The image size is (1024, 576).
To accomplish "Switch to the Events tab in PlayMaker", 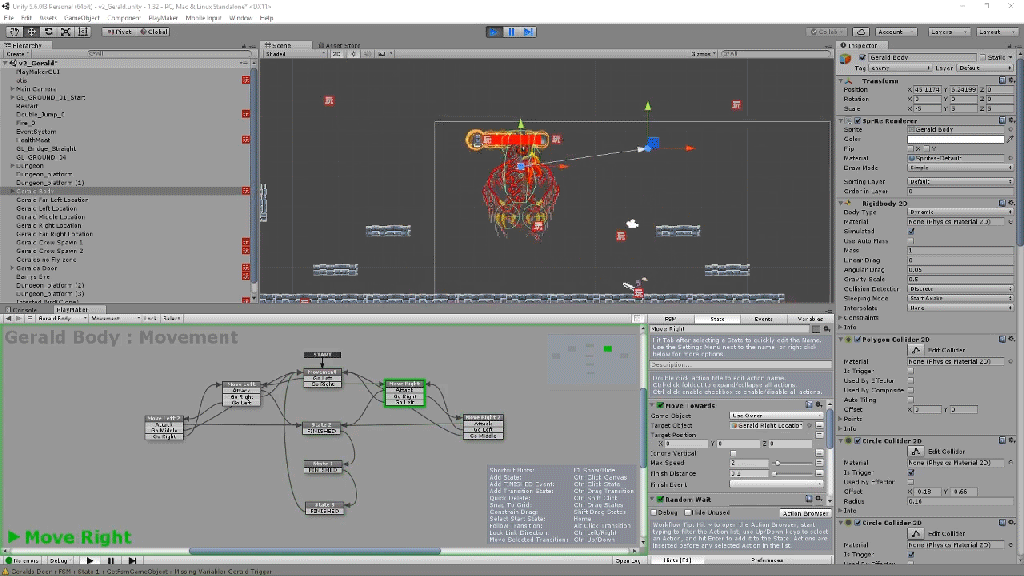I will point(763,319).
